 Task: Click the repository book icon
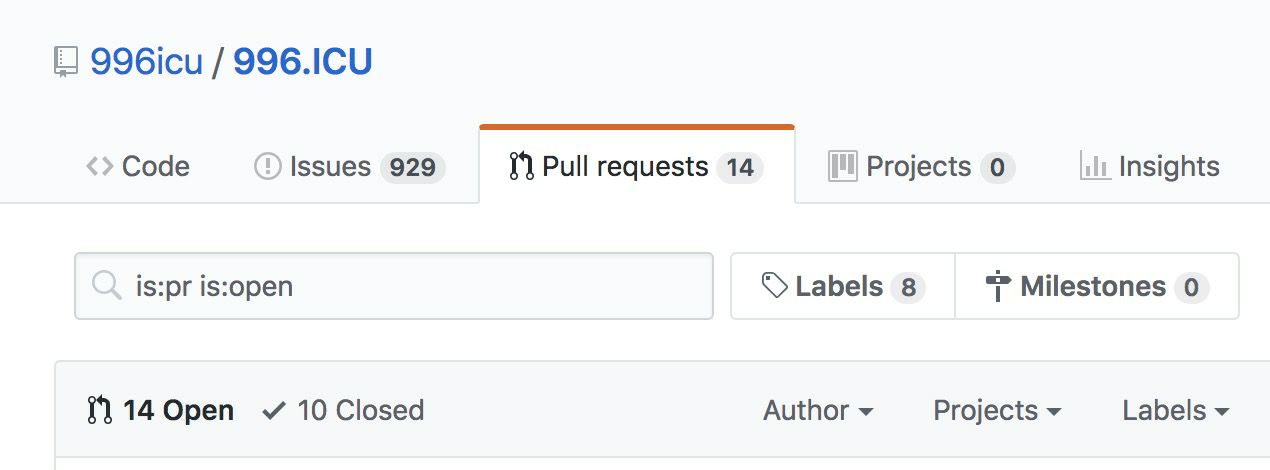click(x=66, y=63)
